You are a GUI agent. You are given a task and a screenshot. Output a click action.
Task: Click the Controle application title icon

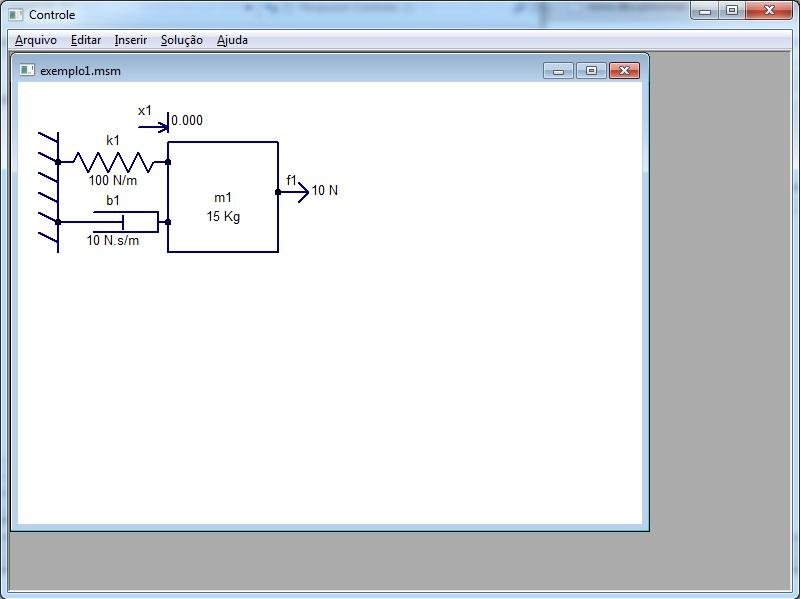[x=15, y=15]
